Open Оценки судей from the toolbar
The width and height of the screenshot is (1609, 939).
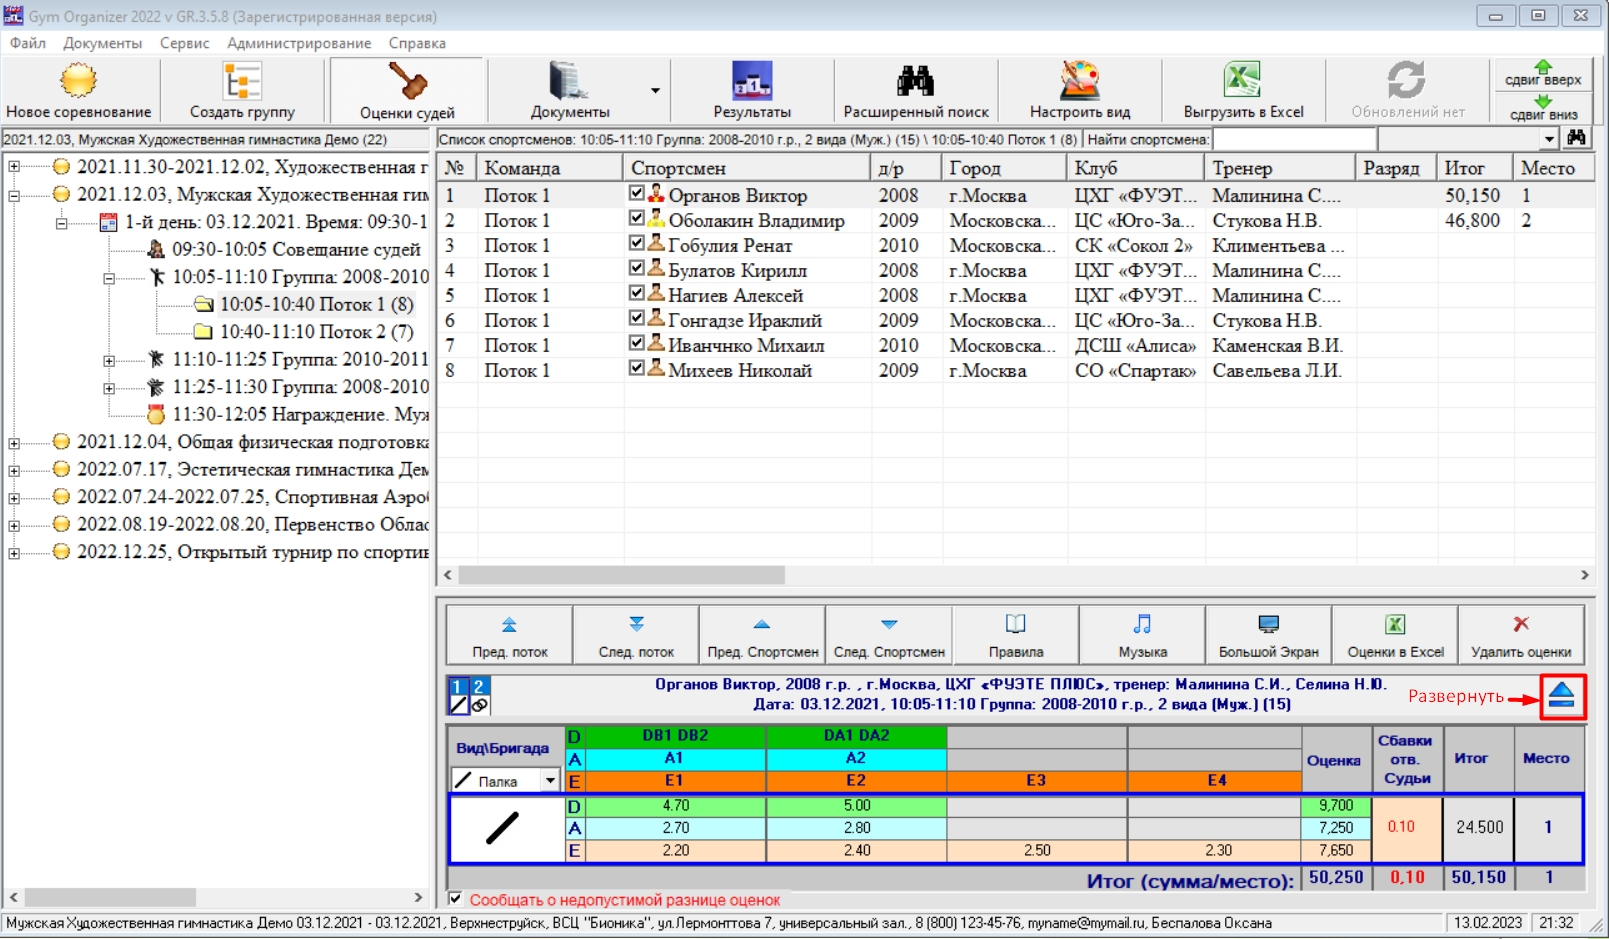coord(407,81)
